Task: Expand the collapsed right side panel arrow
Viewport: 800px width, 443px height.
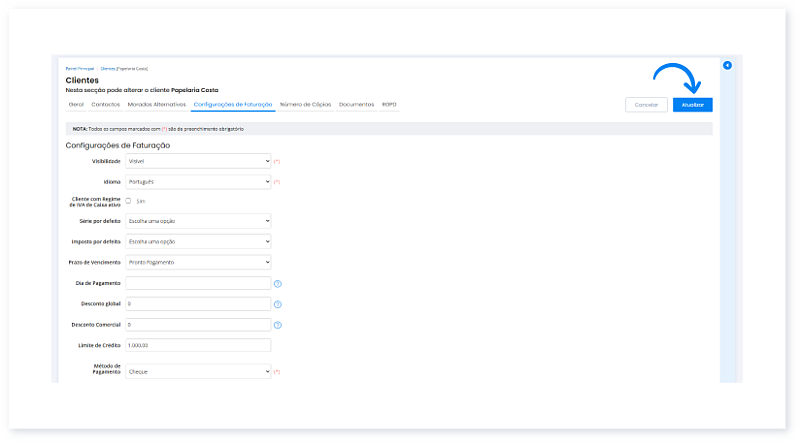Action: pyautogui.click(x=727, y=65)
